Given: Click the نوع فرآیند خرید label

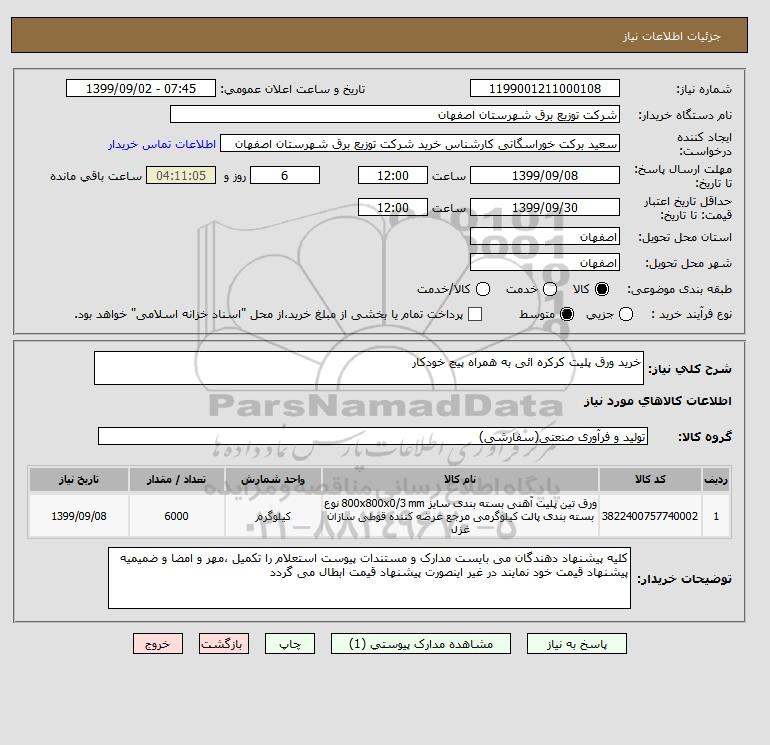Looking at the screenshot, I should tap(691, 314).
